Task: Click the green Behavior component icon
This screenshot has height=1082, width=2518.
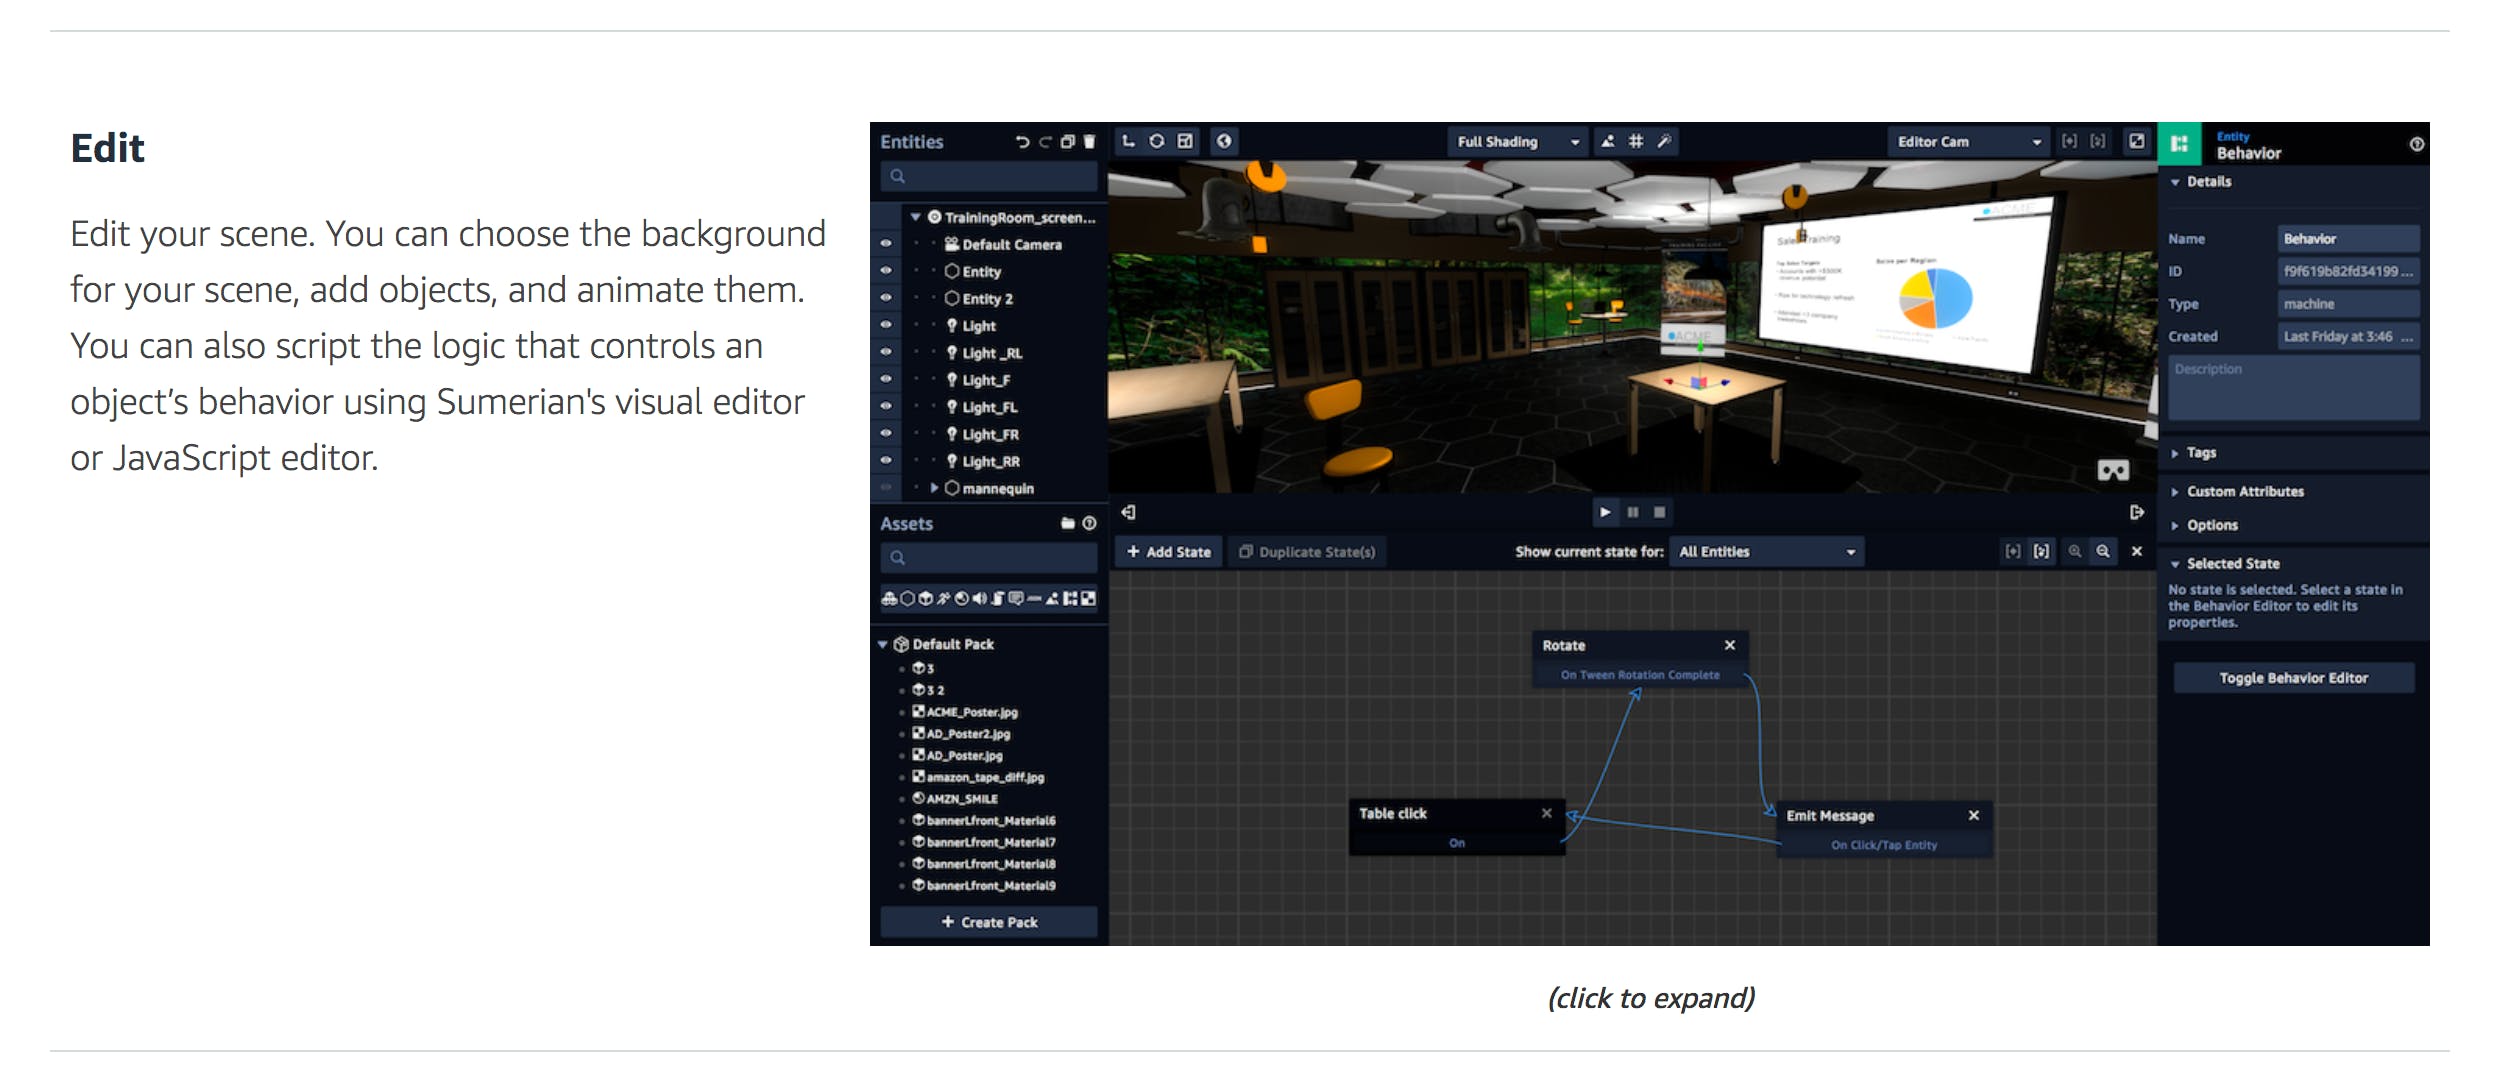Action: (2180, 144)
